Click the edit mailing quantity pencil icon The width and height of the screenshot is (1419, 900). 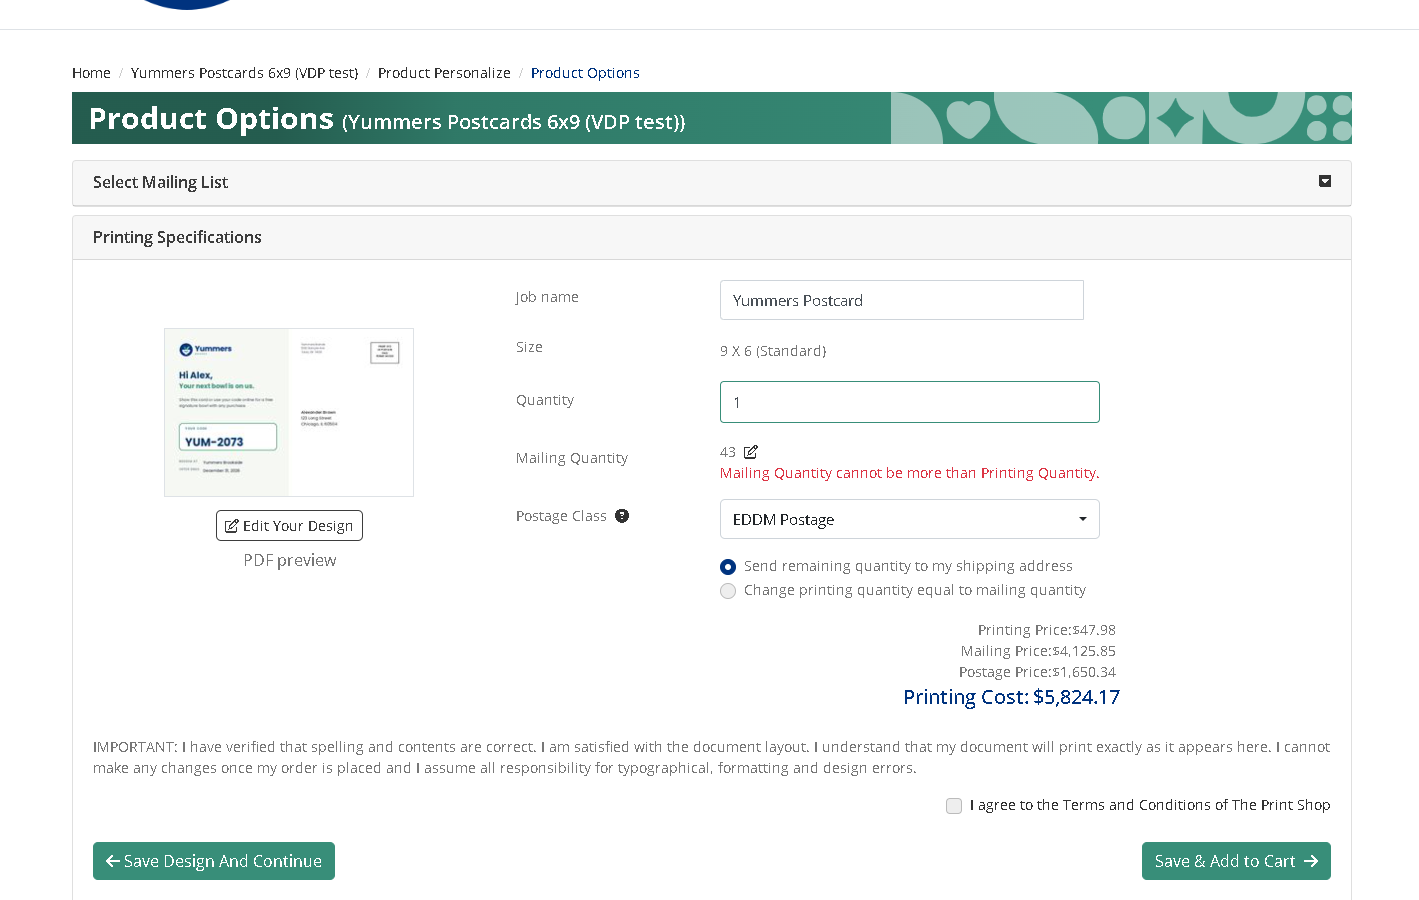[751, 452]
